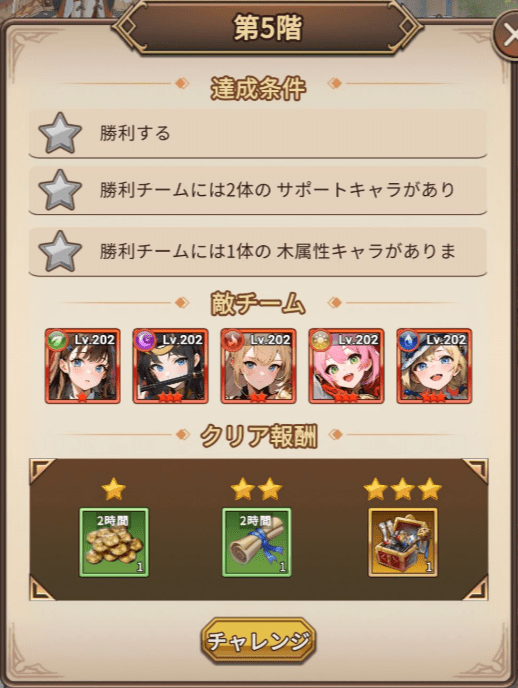This screenshot has width=518, height=688.
Task: Open the treasure chest three-star reward
Action: (403, 542)
